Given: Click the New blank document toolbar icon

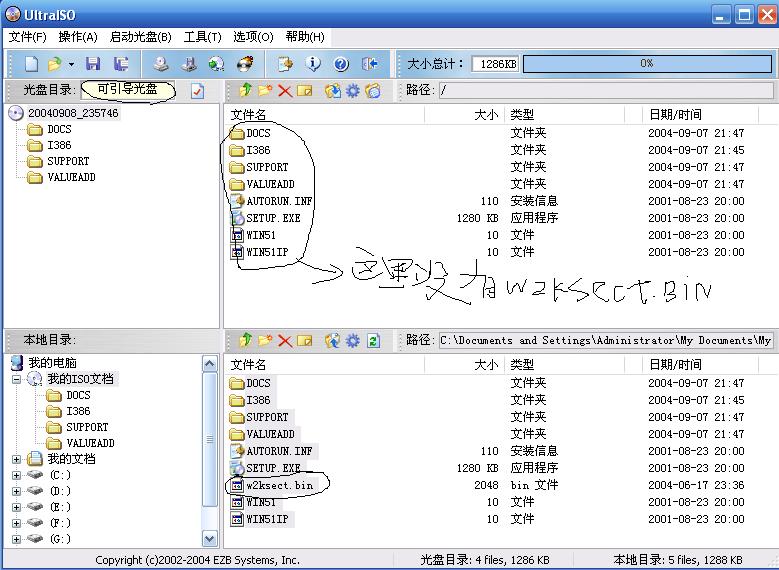Looking at the screenshot, I should [31, 64].
